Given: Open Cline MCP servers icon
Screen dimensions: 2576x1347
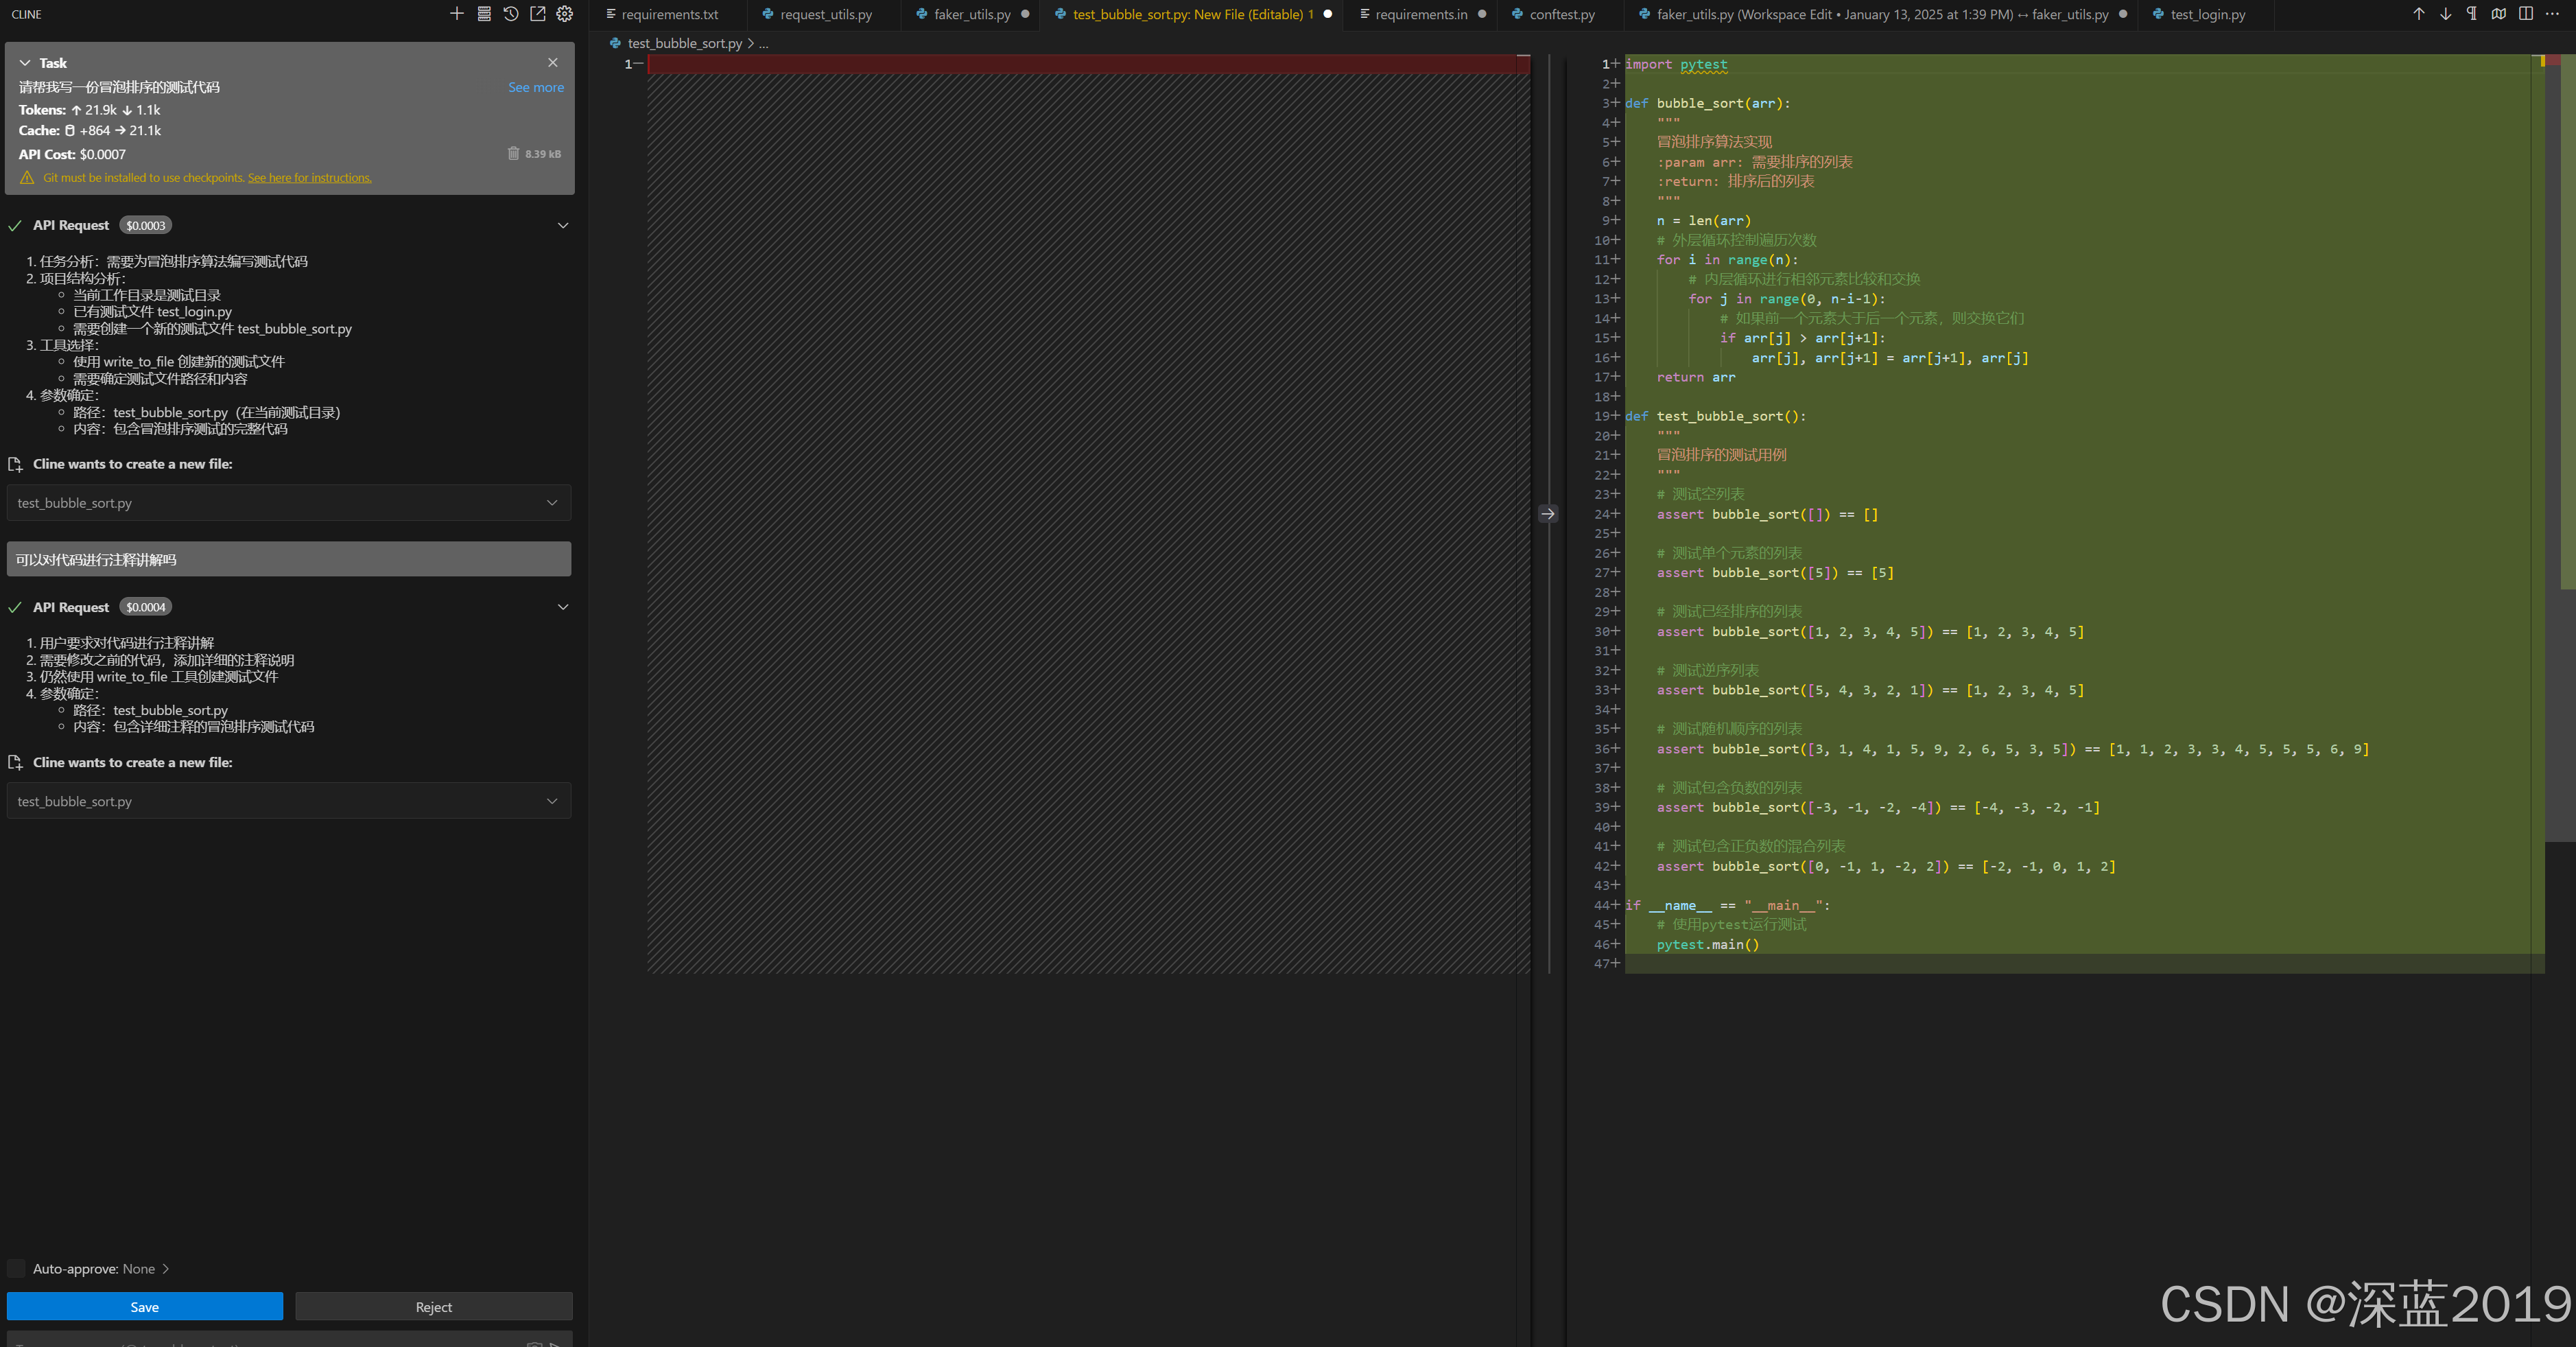Looking at the screenshot, I should [x=484, y=14].
